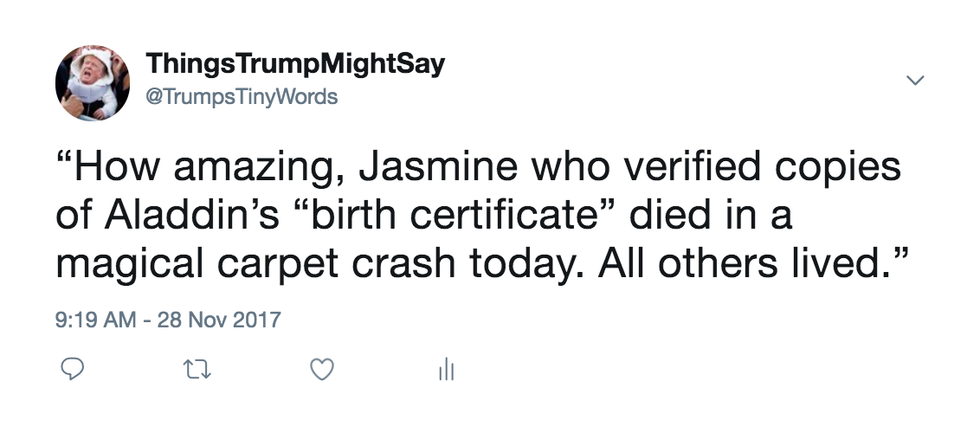Image resolution: width=980 pixels, height=421 pixels.
Task: Click the words "How amazing" in the tweet
Action: point(202,168)
